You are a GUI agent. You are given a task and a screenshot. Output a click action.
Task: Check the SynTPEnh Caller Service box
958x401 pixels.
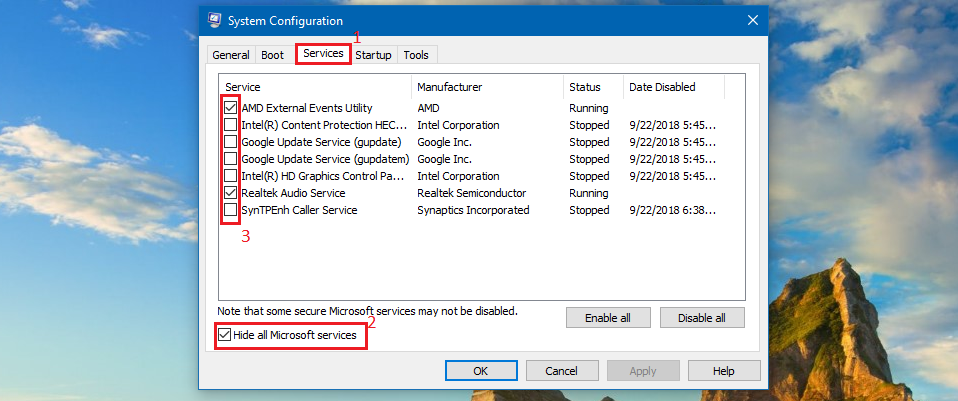click(231, 210)
